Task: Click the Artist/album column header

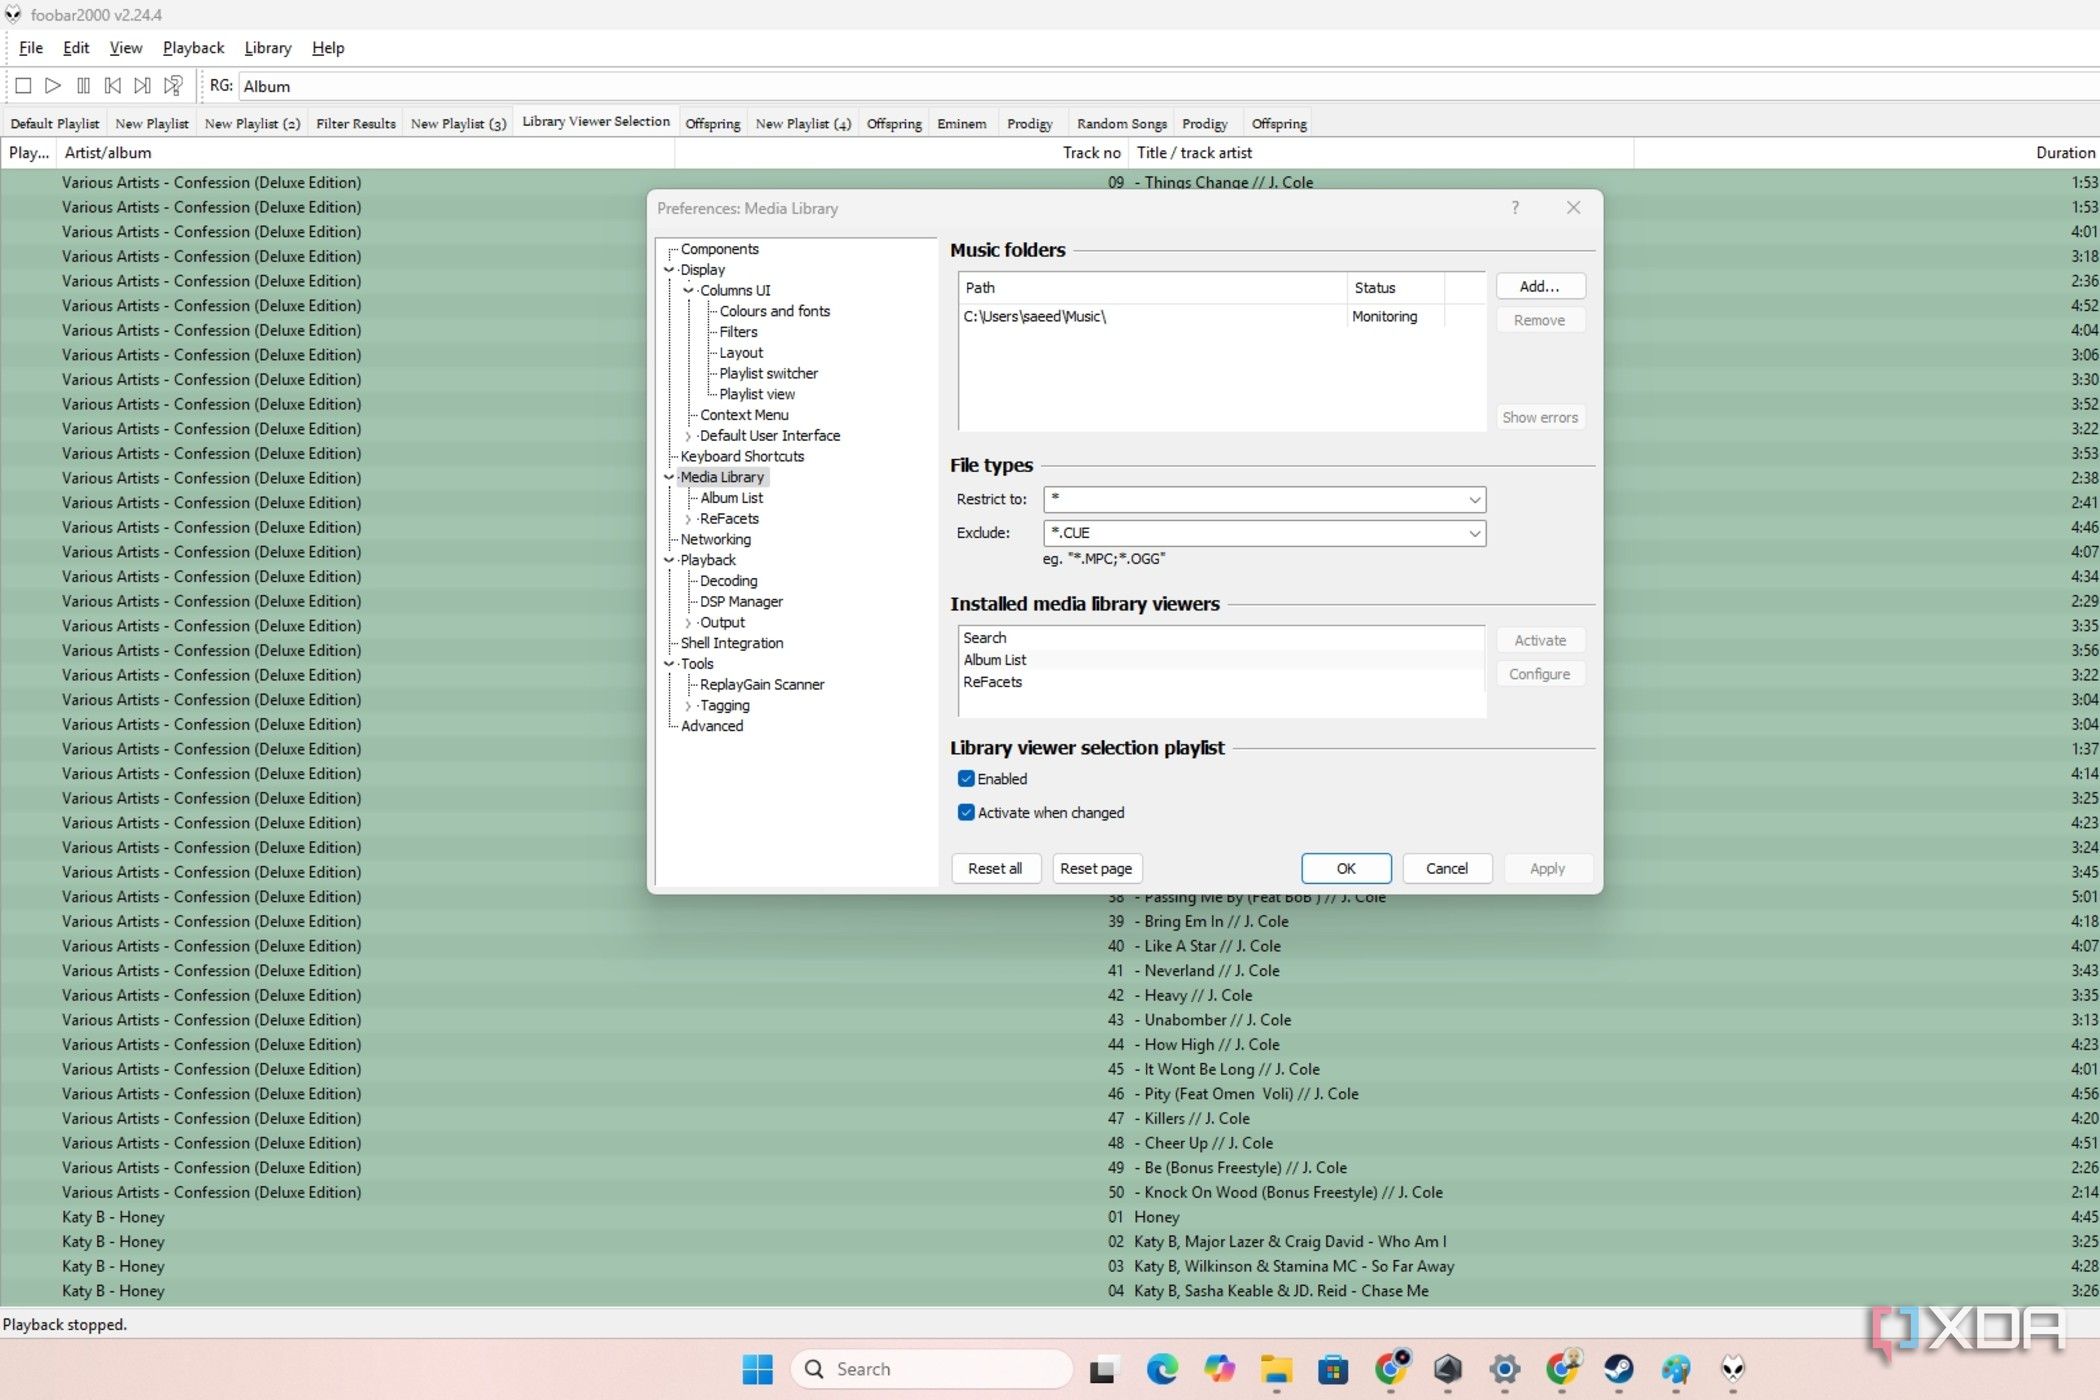Action: pyautogui.click(x=366, y=153)
